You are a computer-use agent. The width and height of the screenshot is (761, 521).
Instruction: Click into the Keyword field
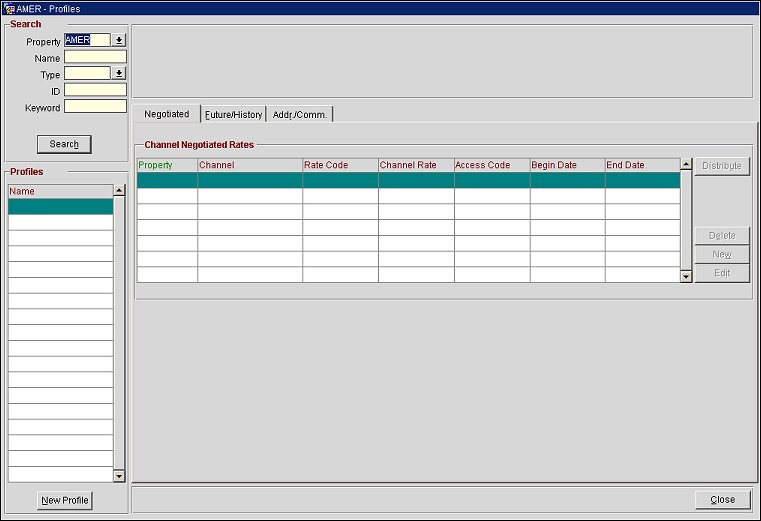(x=95, y=107)
